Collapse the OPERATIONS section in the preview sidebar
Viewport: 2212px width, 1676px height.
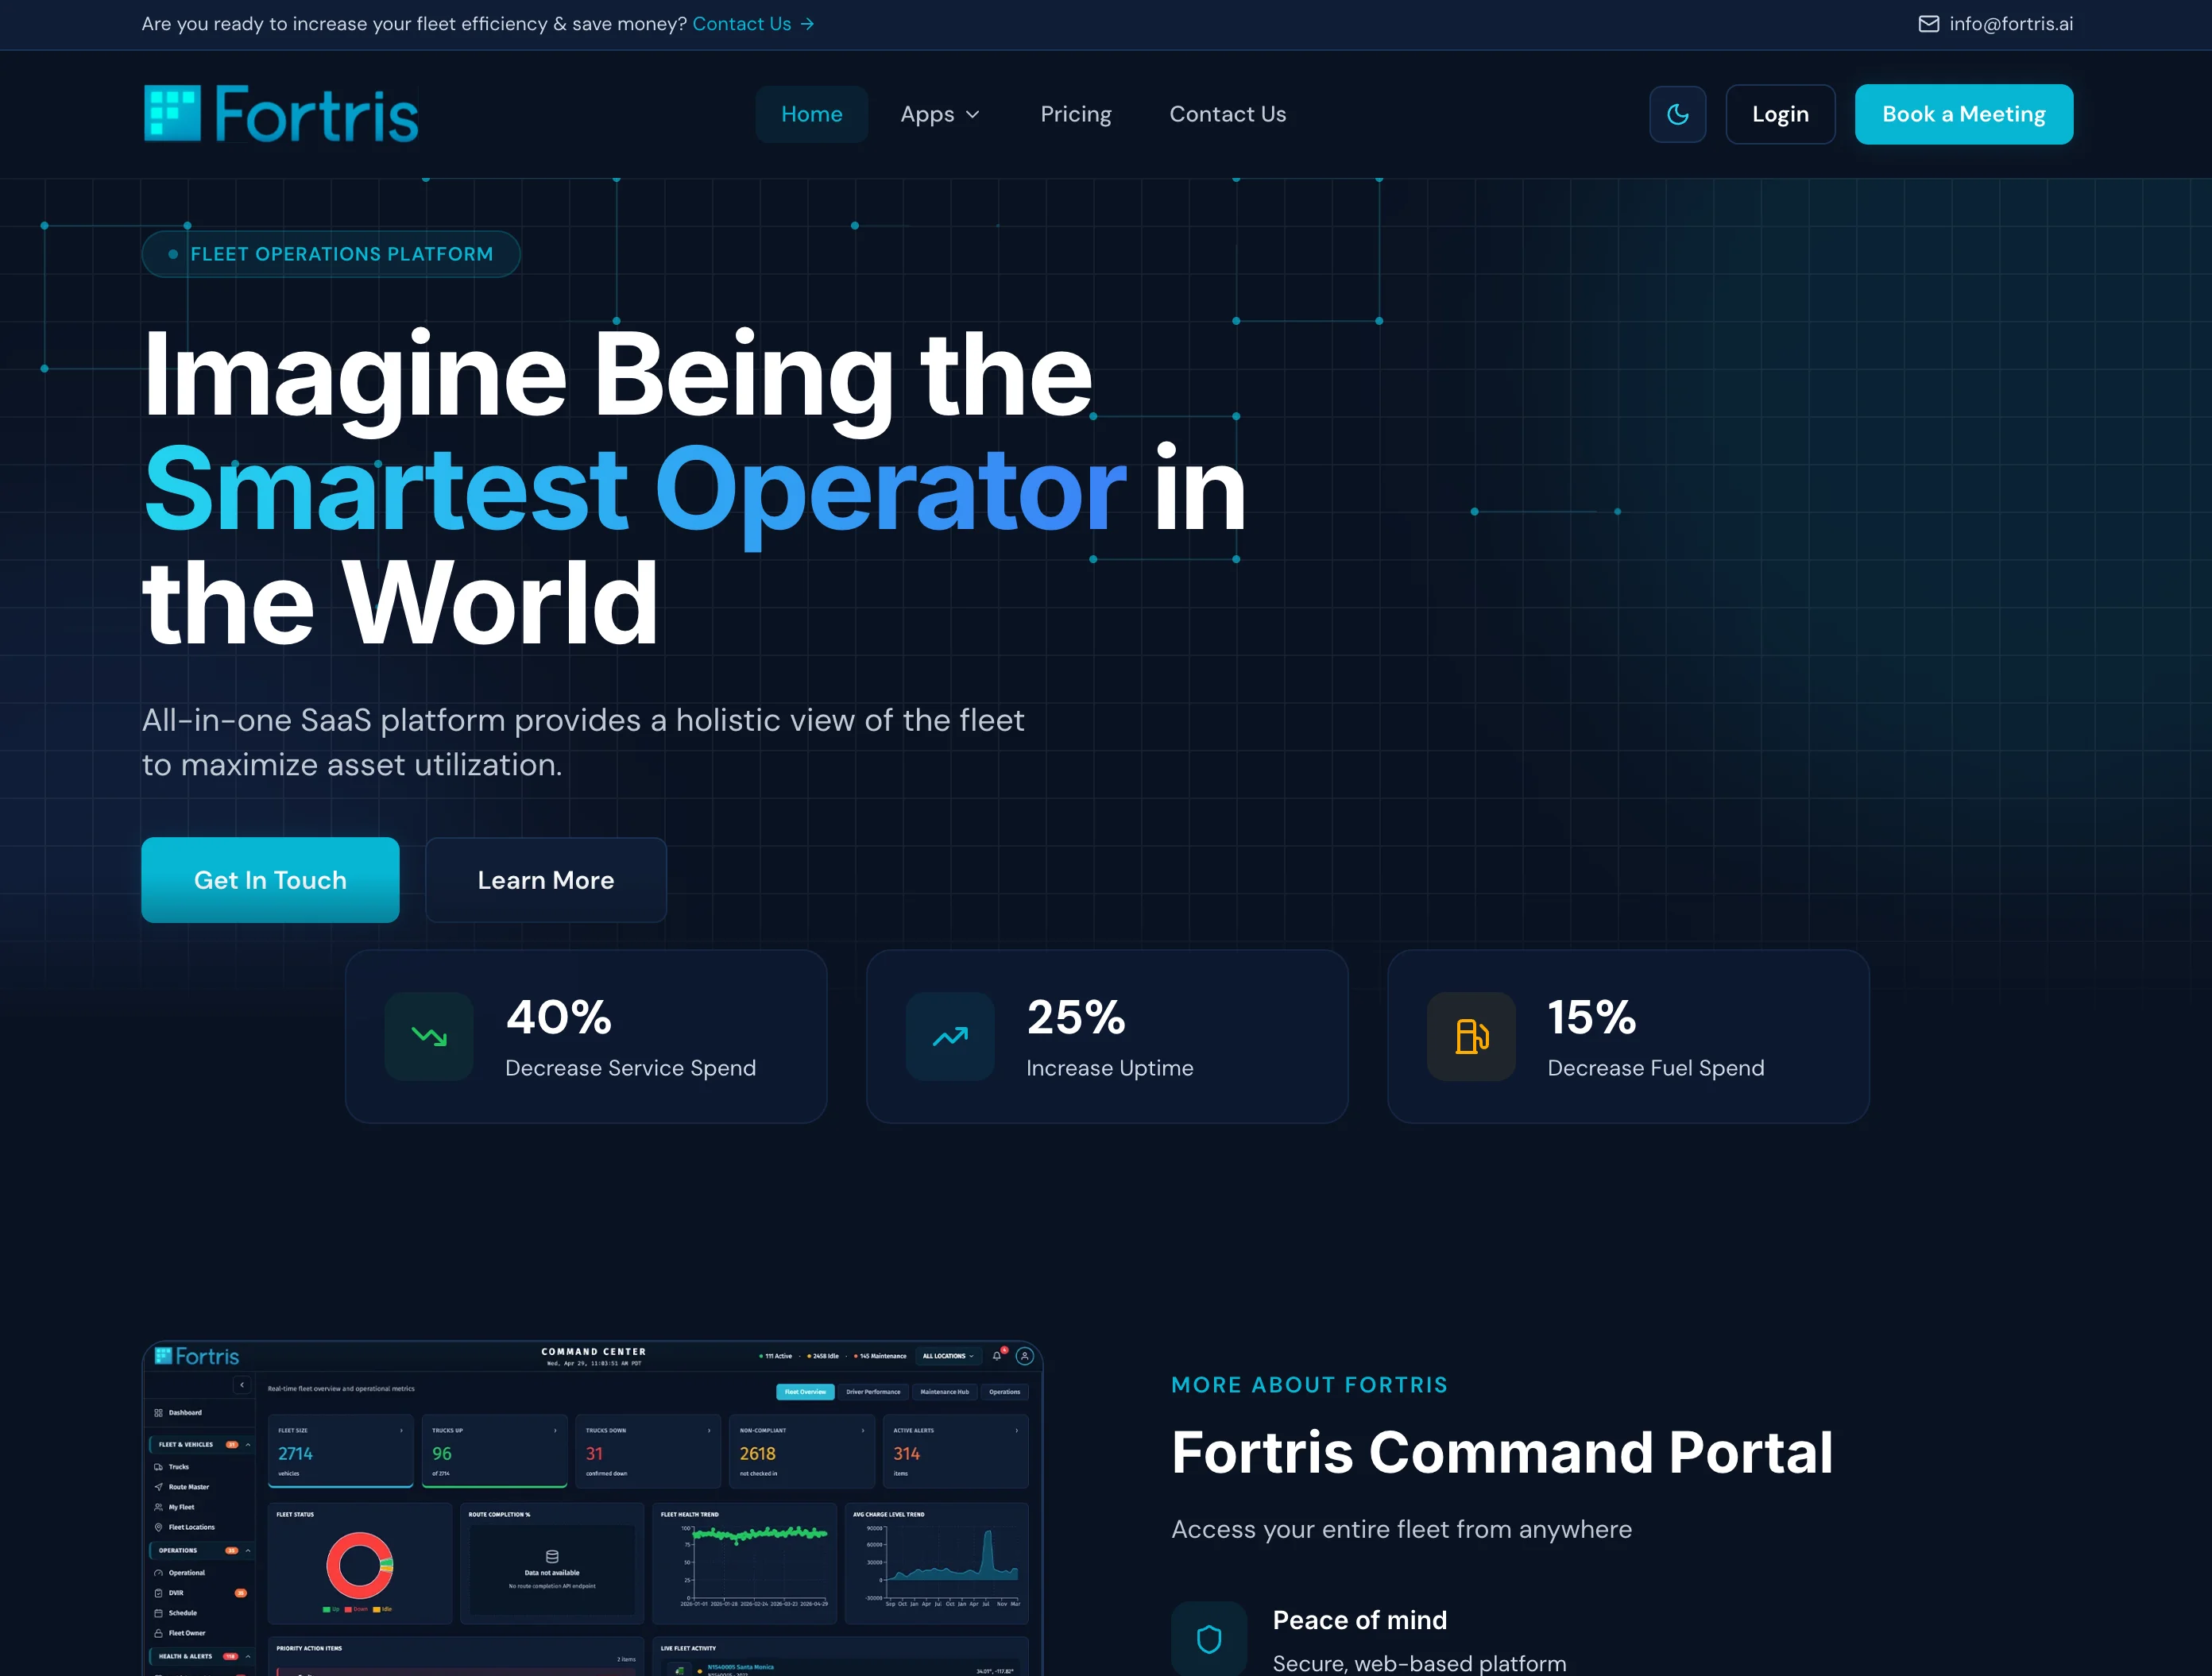click(248, 1550)
